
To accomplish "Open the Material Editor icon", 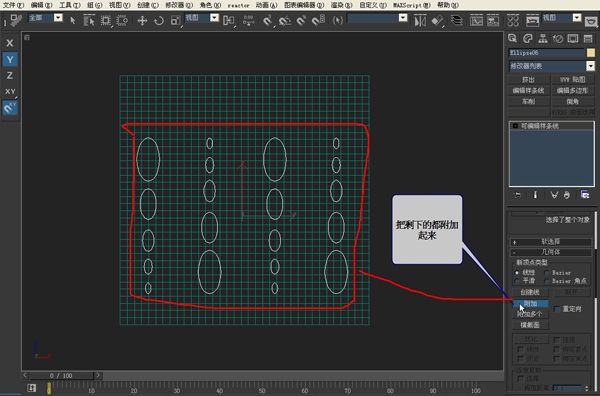I will [513, 20].
